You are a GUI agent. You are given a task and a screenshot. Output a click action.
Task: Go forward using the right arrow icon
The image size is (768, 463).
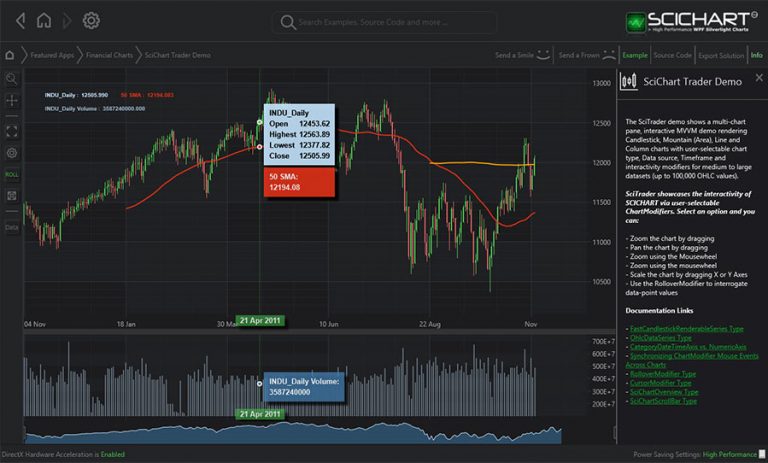pyautogui.click(x=67, y=21)
